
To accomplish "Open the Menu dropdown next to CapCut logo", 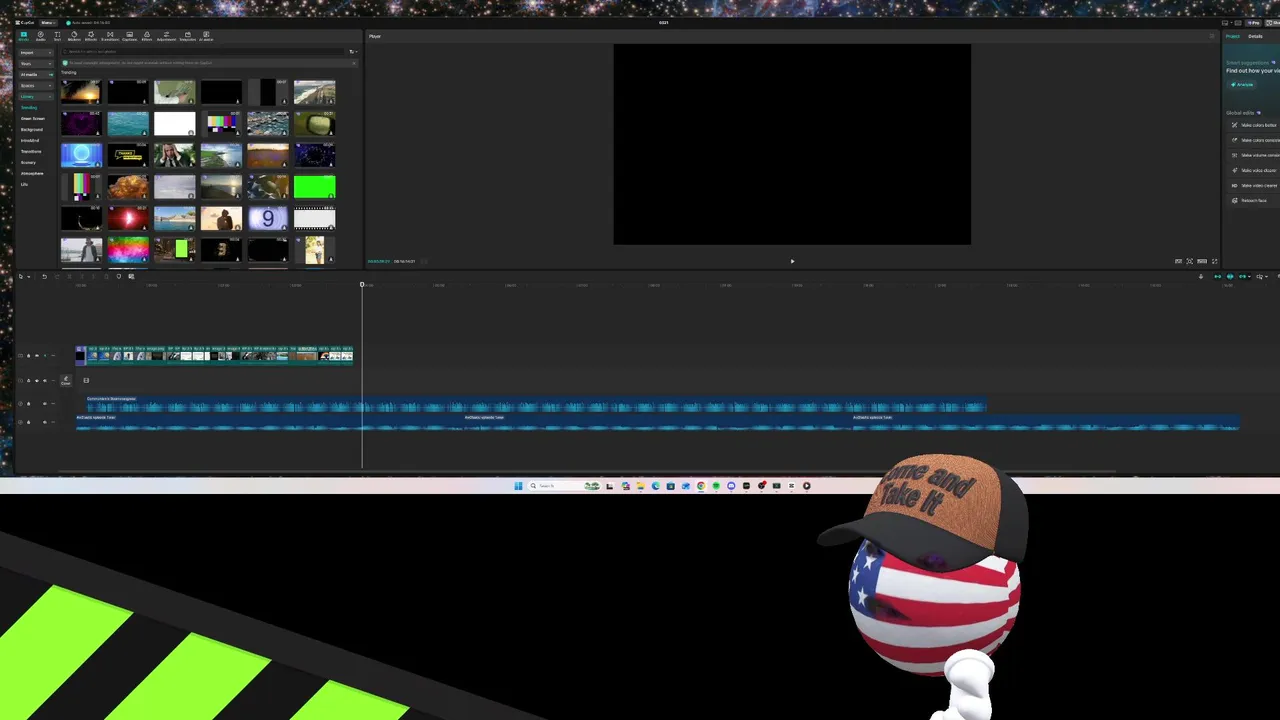I will click(47, 22).
